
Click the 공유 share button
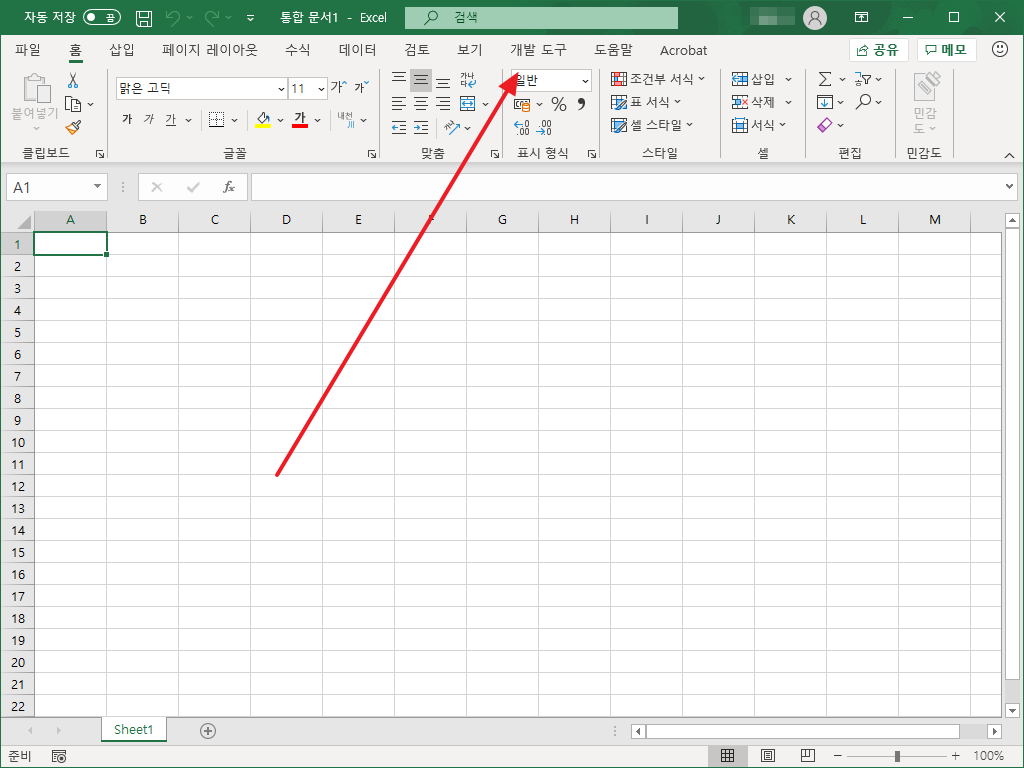point(878,50)
